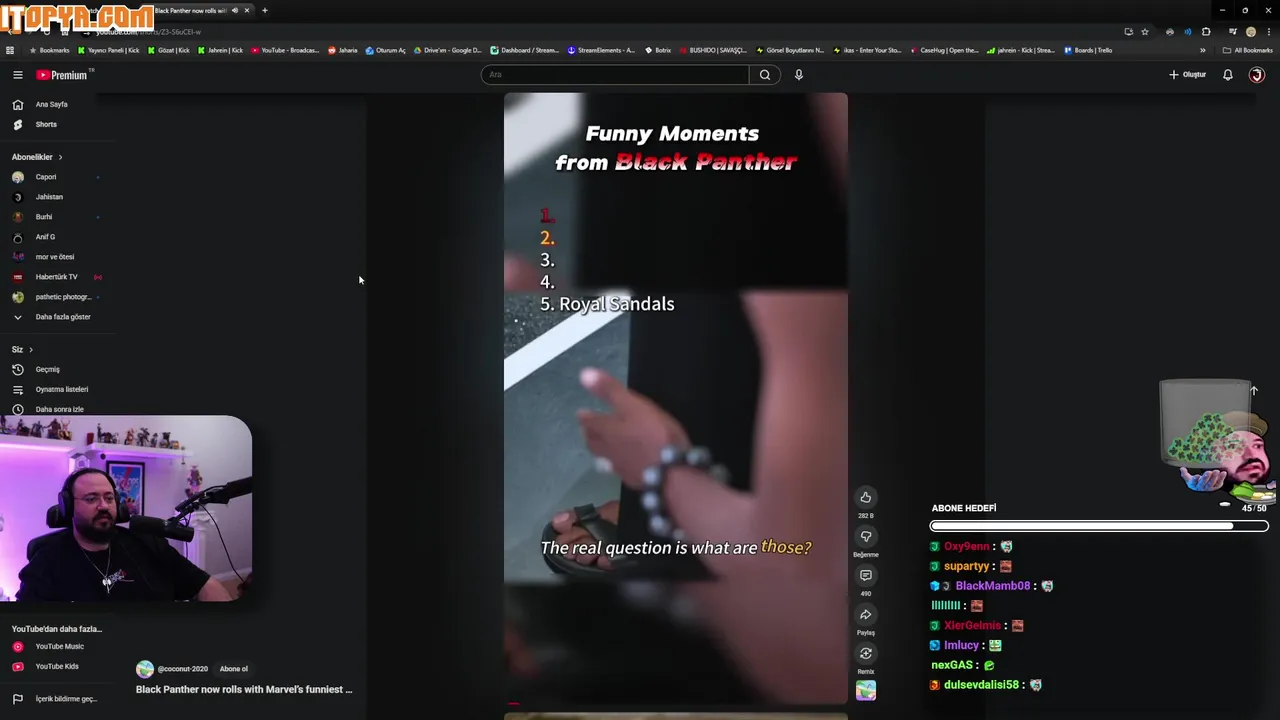Mute the tab via speaker icon
This screenshot has width=1280, height=720.
[235, 10]
